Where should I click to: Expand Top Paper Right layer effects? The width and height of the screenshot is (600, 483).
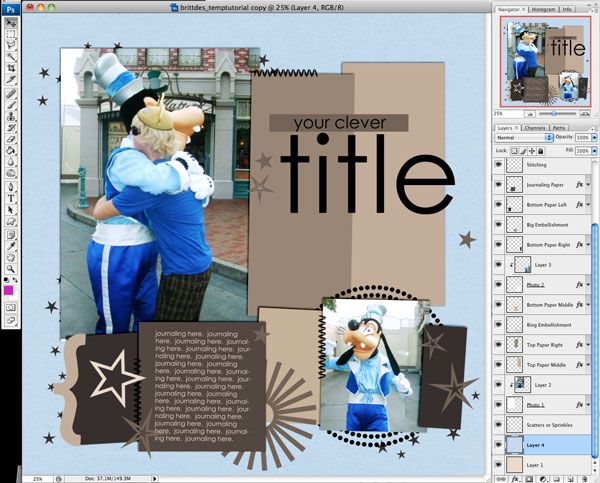(x=588, y=345)
